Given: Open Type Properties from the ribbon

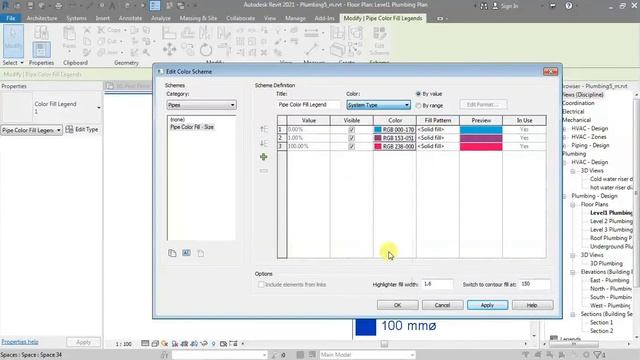Looking at the screenshot, I should 41,33.
